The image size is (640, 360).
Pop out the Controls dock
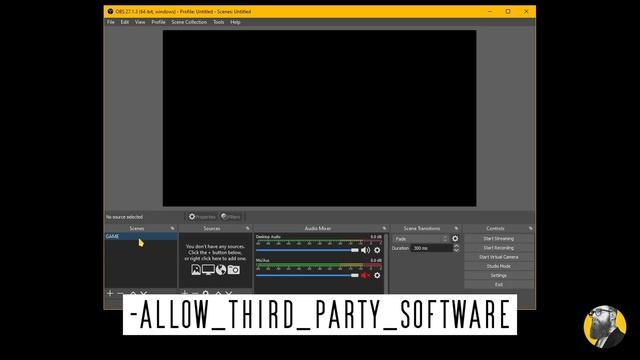pyautogui.click(x=531, y=228)
